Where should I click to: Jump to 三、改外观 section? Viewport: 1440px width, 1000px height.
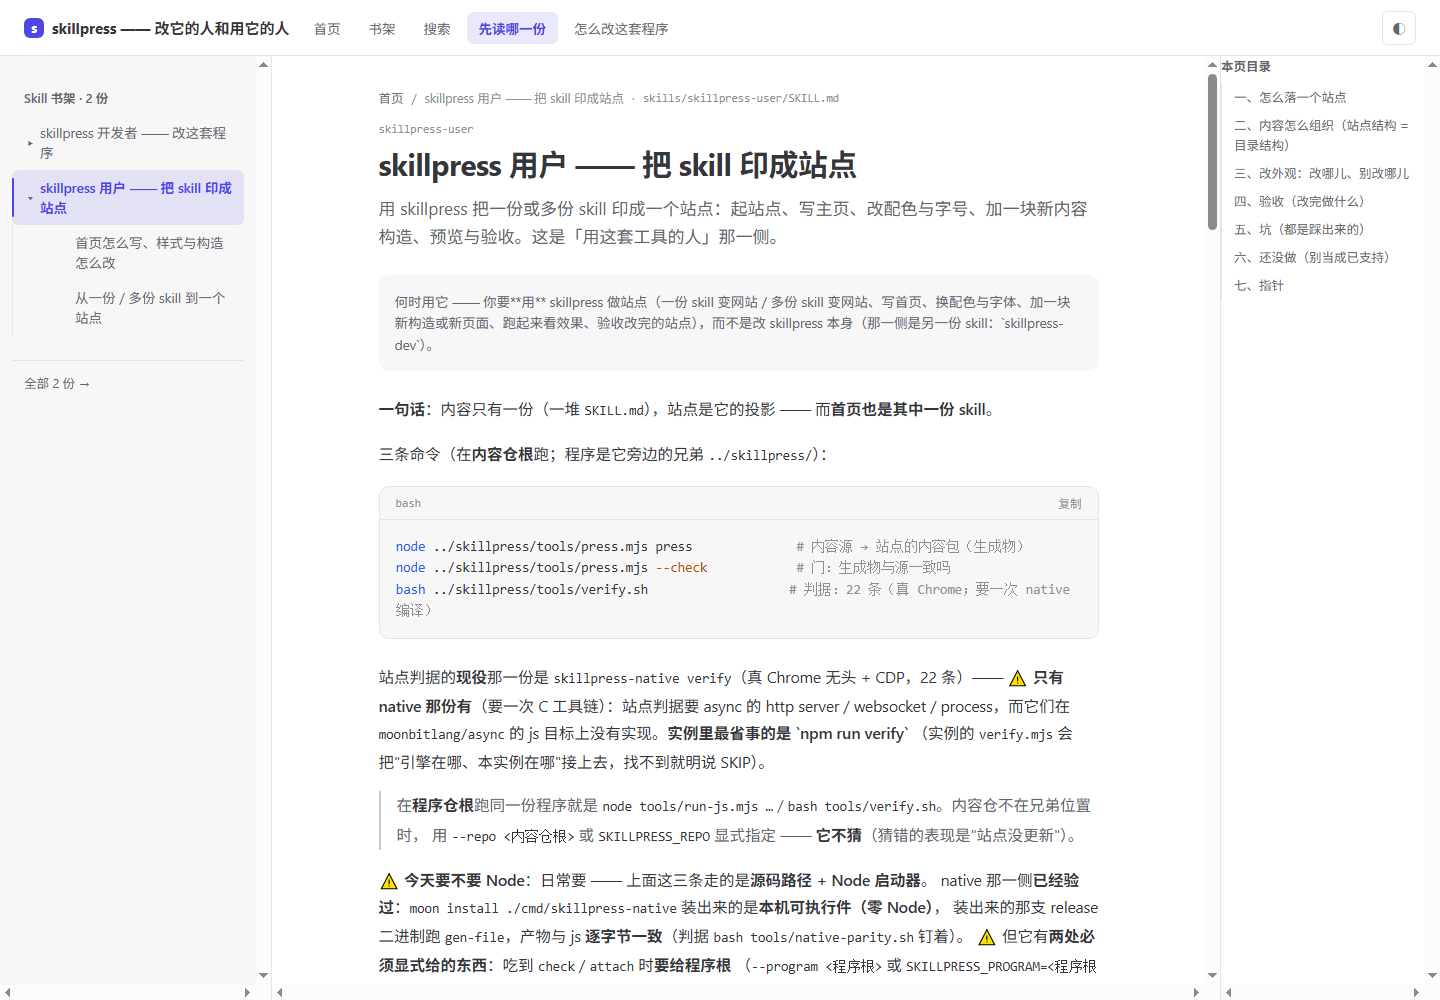coord(1321,173)
